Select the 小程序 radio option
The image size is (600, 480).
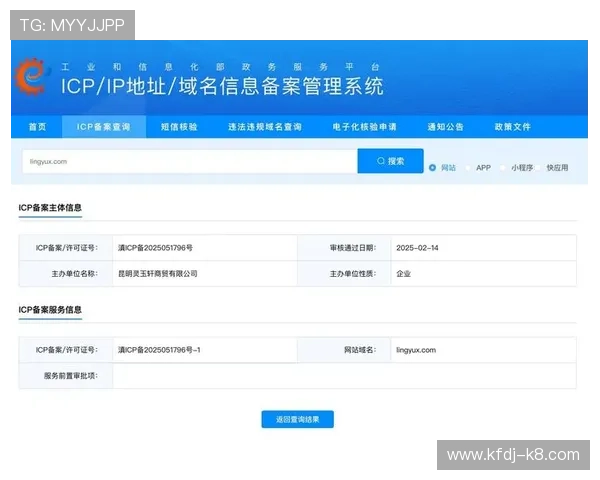point(503,168)
